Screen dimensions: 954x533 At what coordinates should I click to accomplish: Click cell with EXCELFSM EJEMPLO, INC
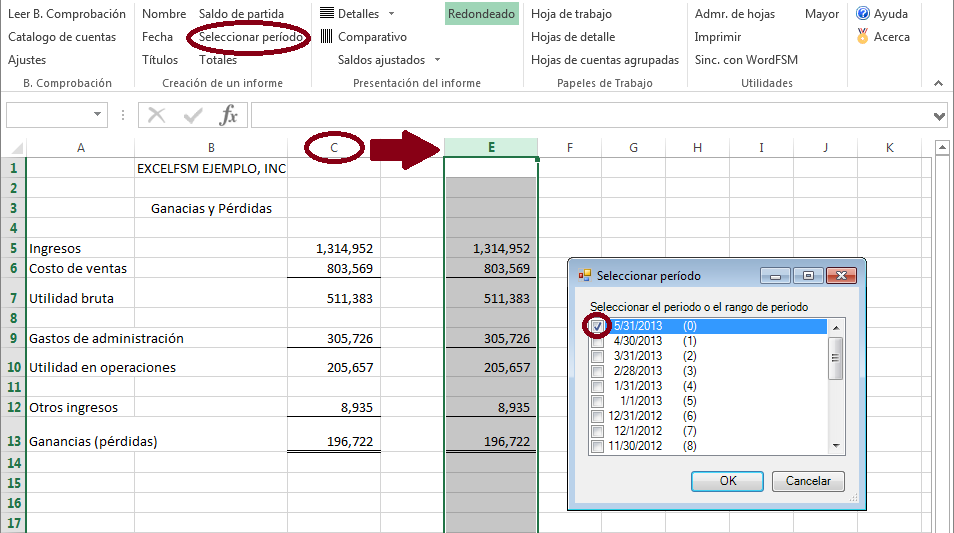click(x=211, y=169)
